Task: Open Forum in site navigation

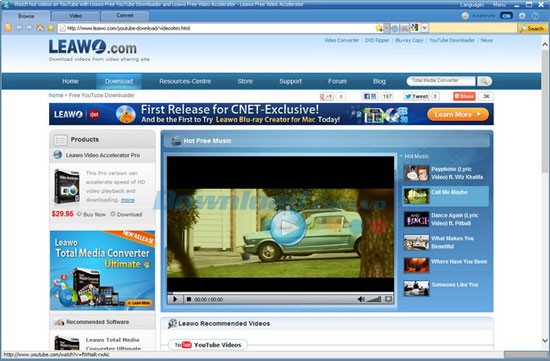Action: (337, 81)
